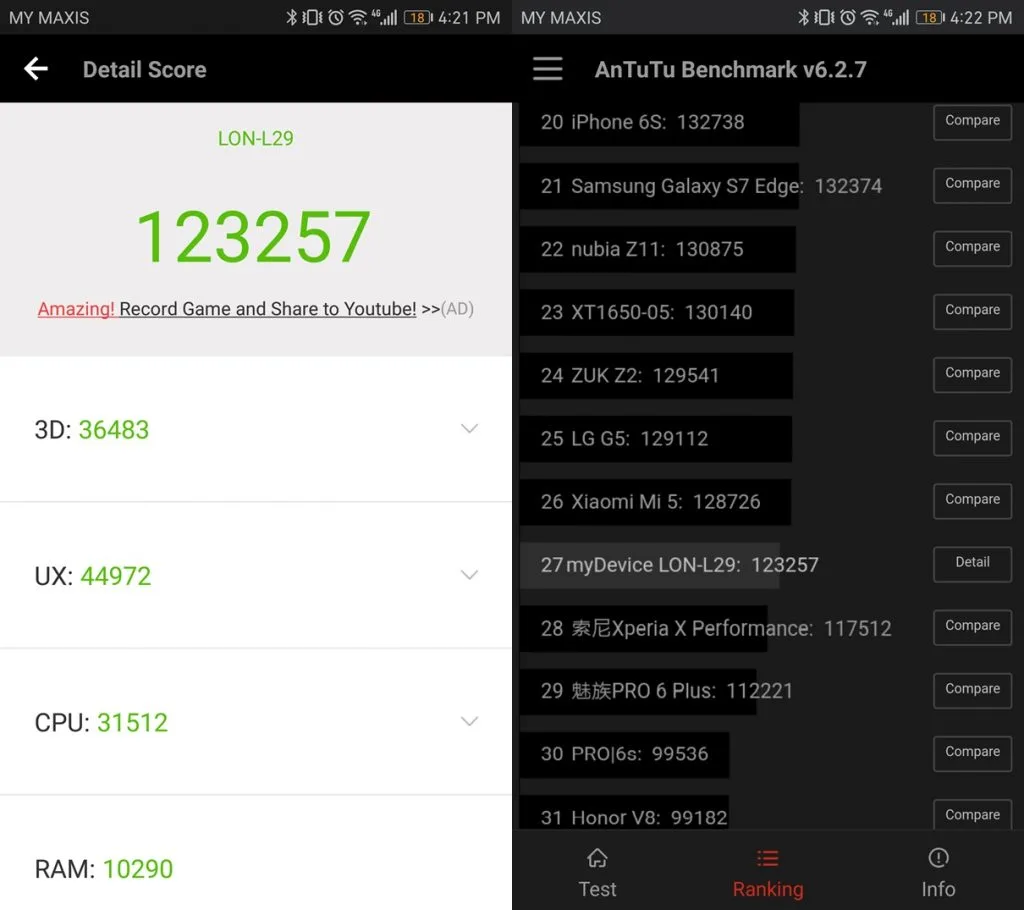This screenshot has height=910, width=1024.
Task: Expand the CPU score details chevron
Action: click(x=470, y=721)
